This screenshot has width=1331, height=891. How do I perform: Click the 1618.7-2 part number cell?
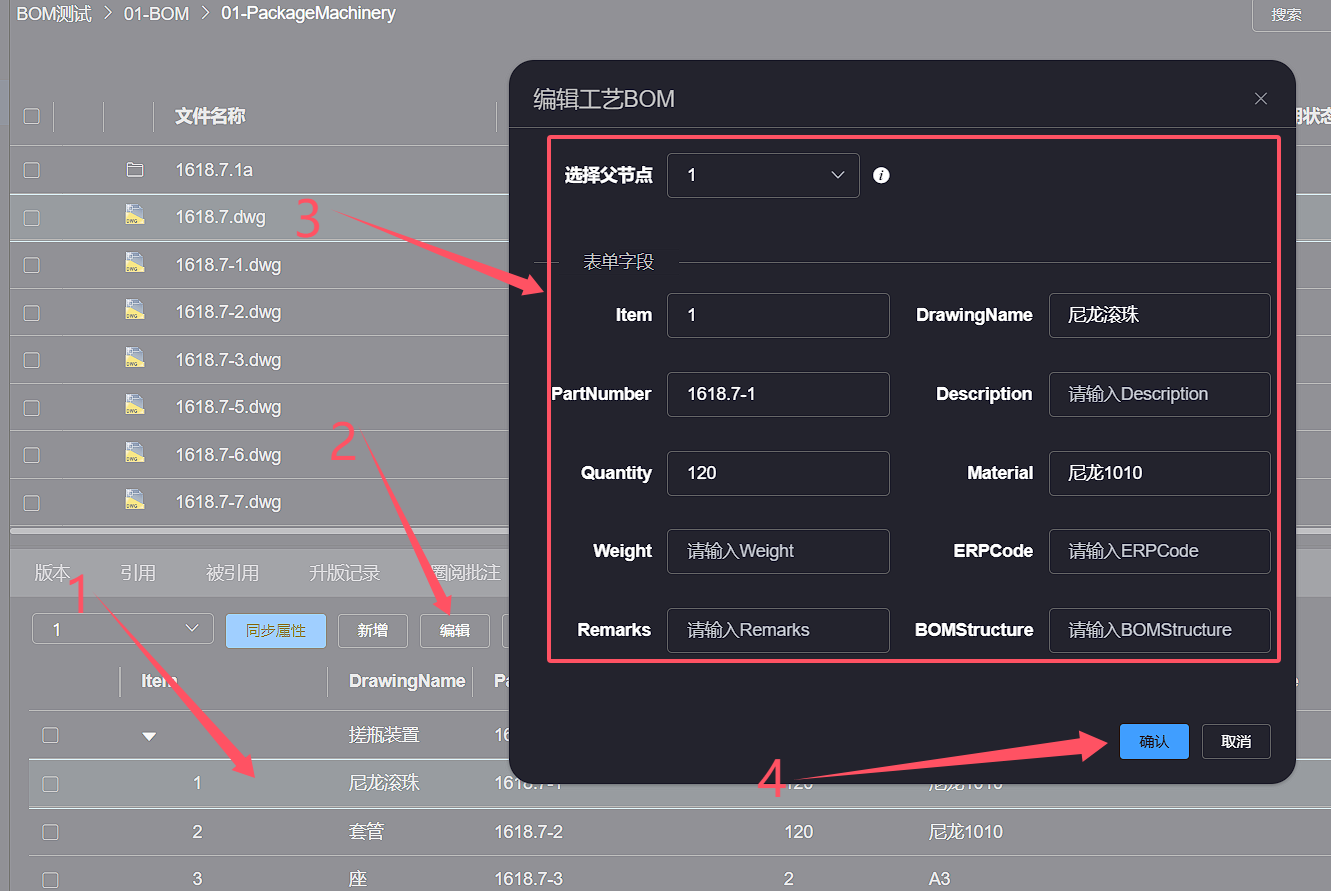coord(528,832)
